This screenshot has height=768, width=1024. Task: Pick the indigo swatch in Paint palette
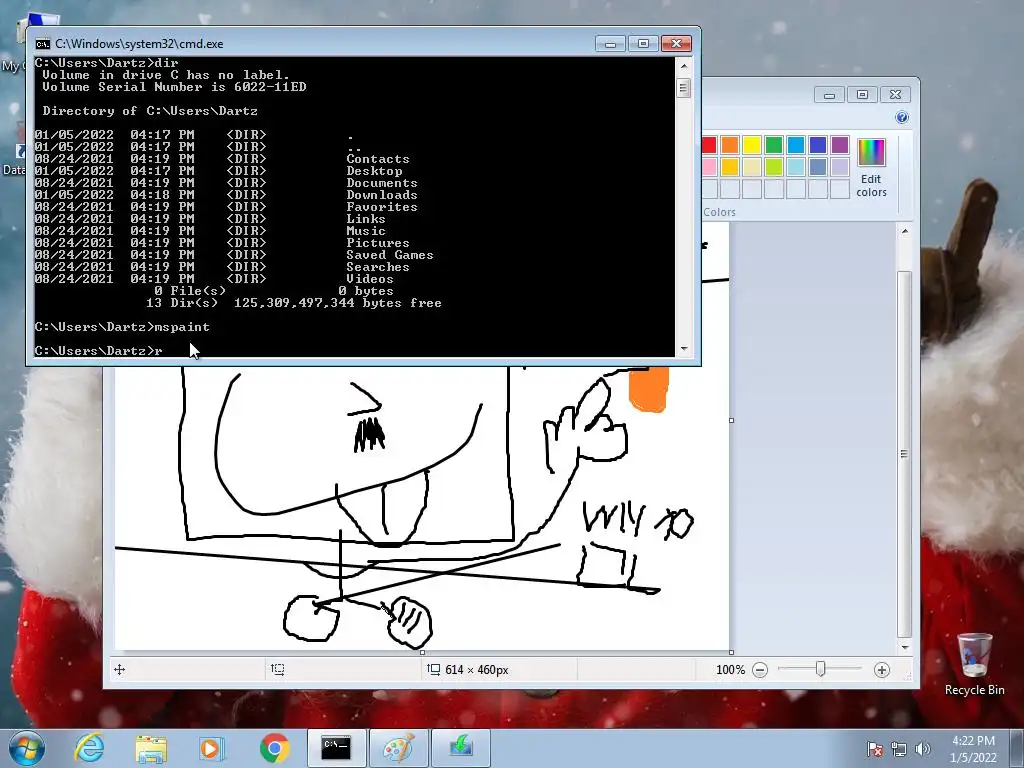tap(818, 145)
